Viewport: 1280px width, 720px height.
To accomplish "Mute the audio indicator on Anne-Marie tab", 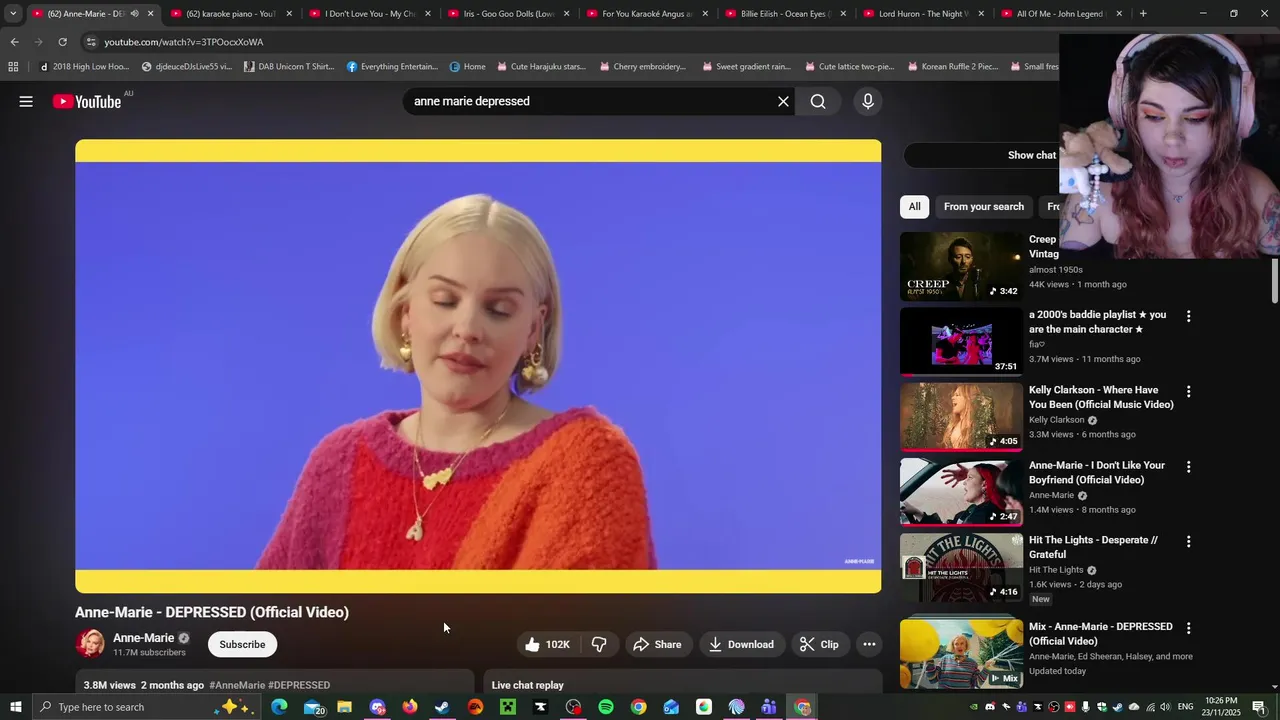I will [x=134, y=14].
